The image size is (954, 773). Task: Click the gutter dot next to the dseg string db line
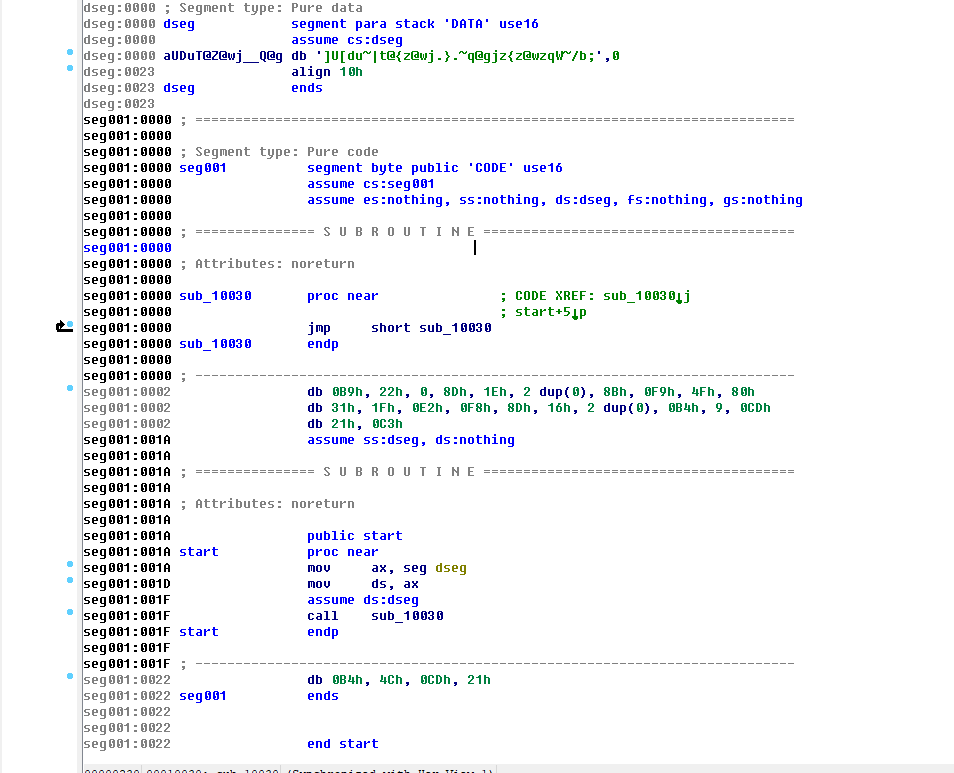point(70,51)
